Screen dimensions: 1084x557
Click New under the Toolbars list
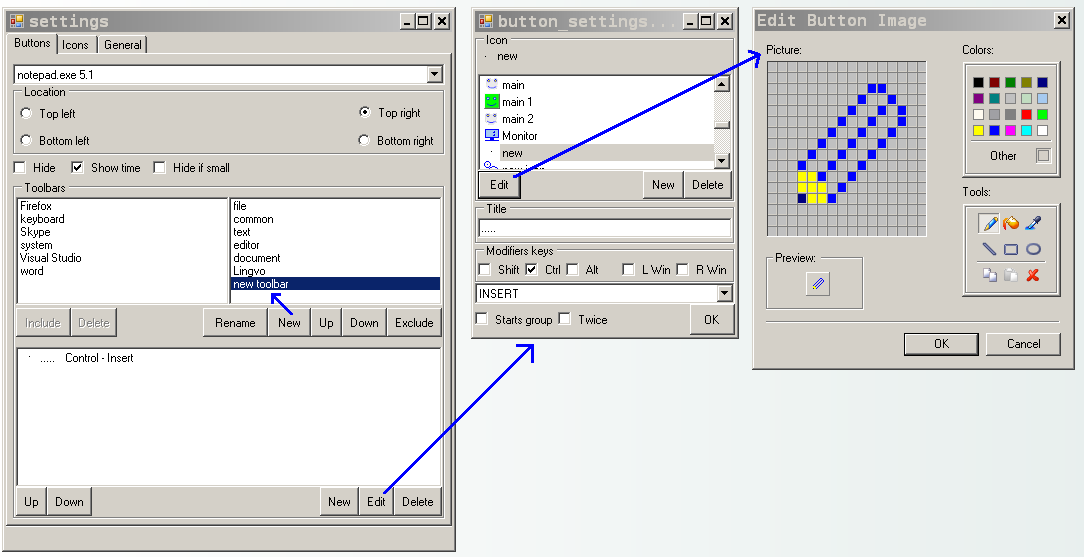coord(289,323)
